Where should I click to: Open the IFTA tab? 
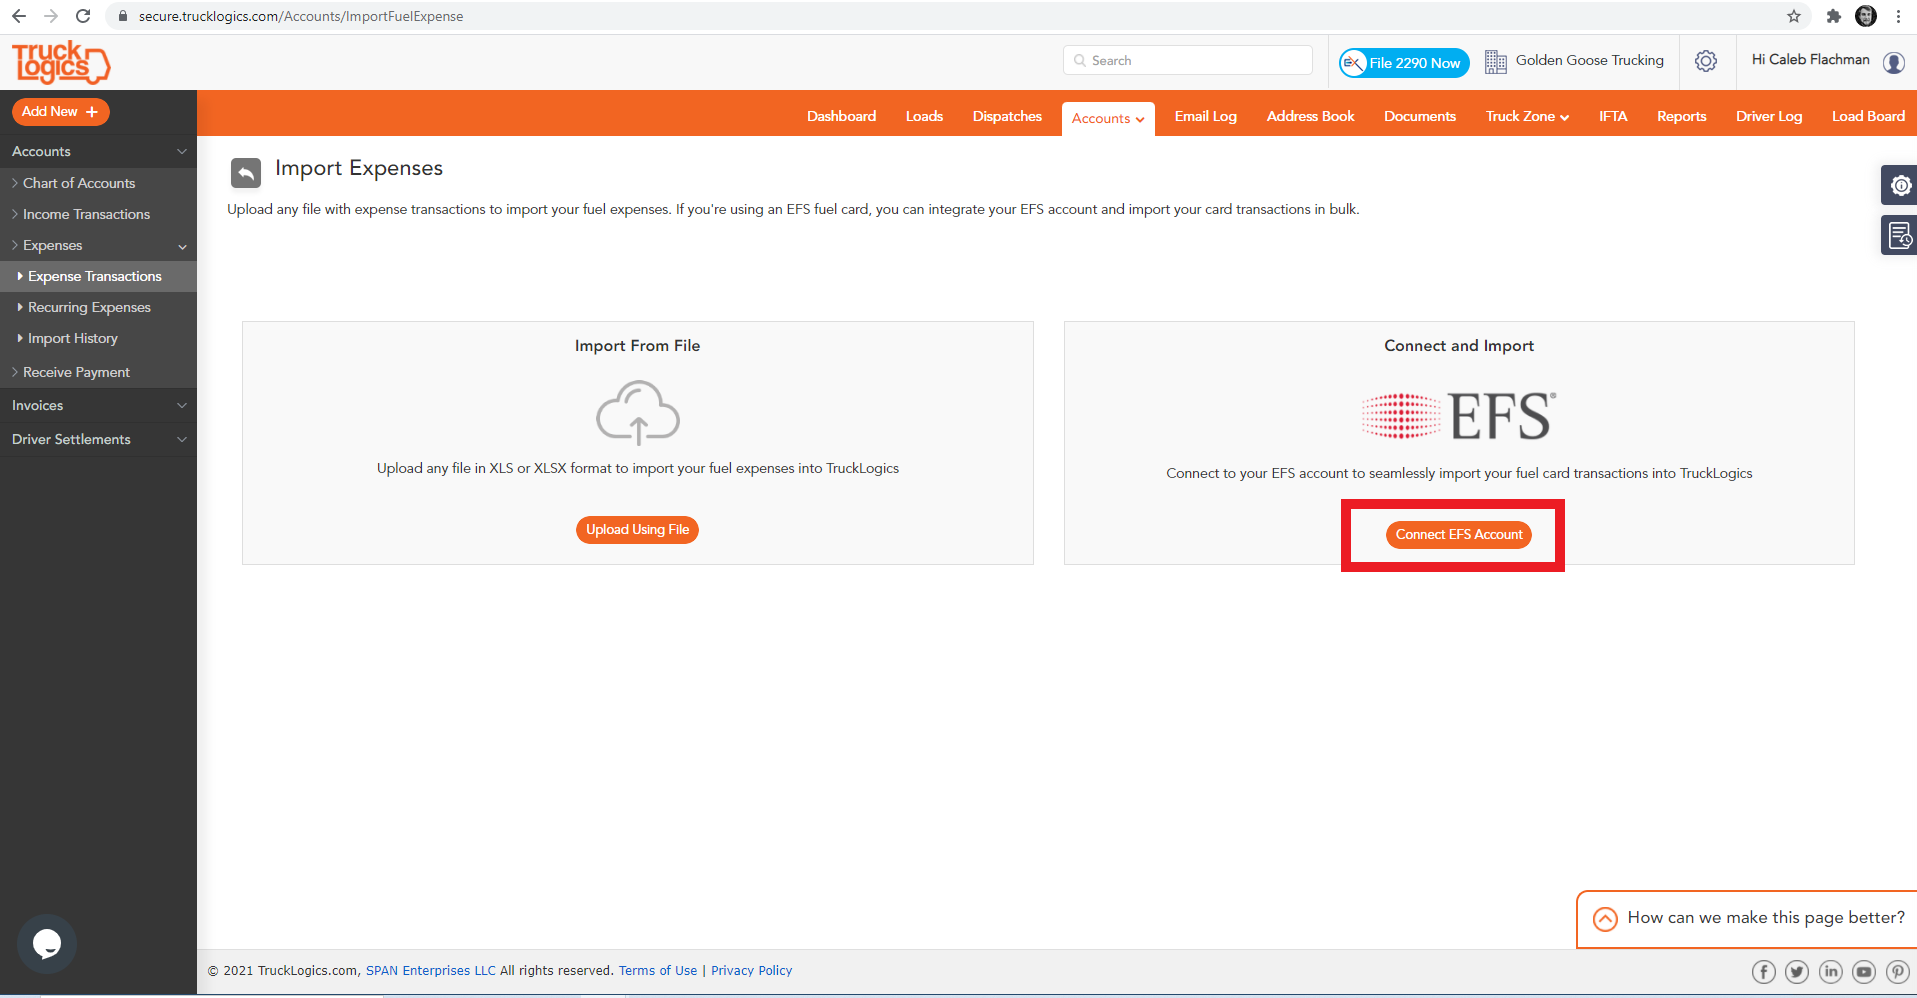pos(1613,117)
